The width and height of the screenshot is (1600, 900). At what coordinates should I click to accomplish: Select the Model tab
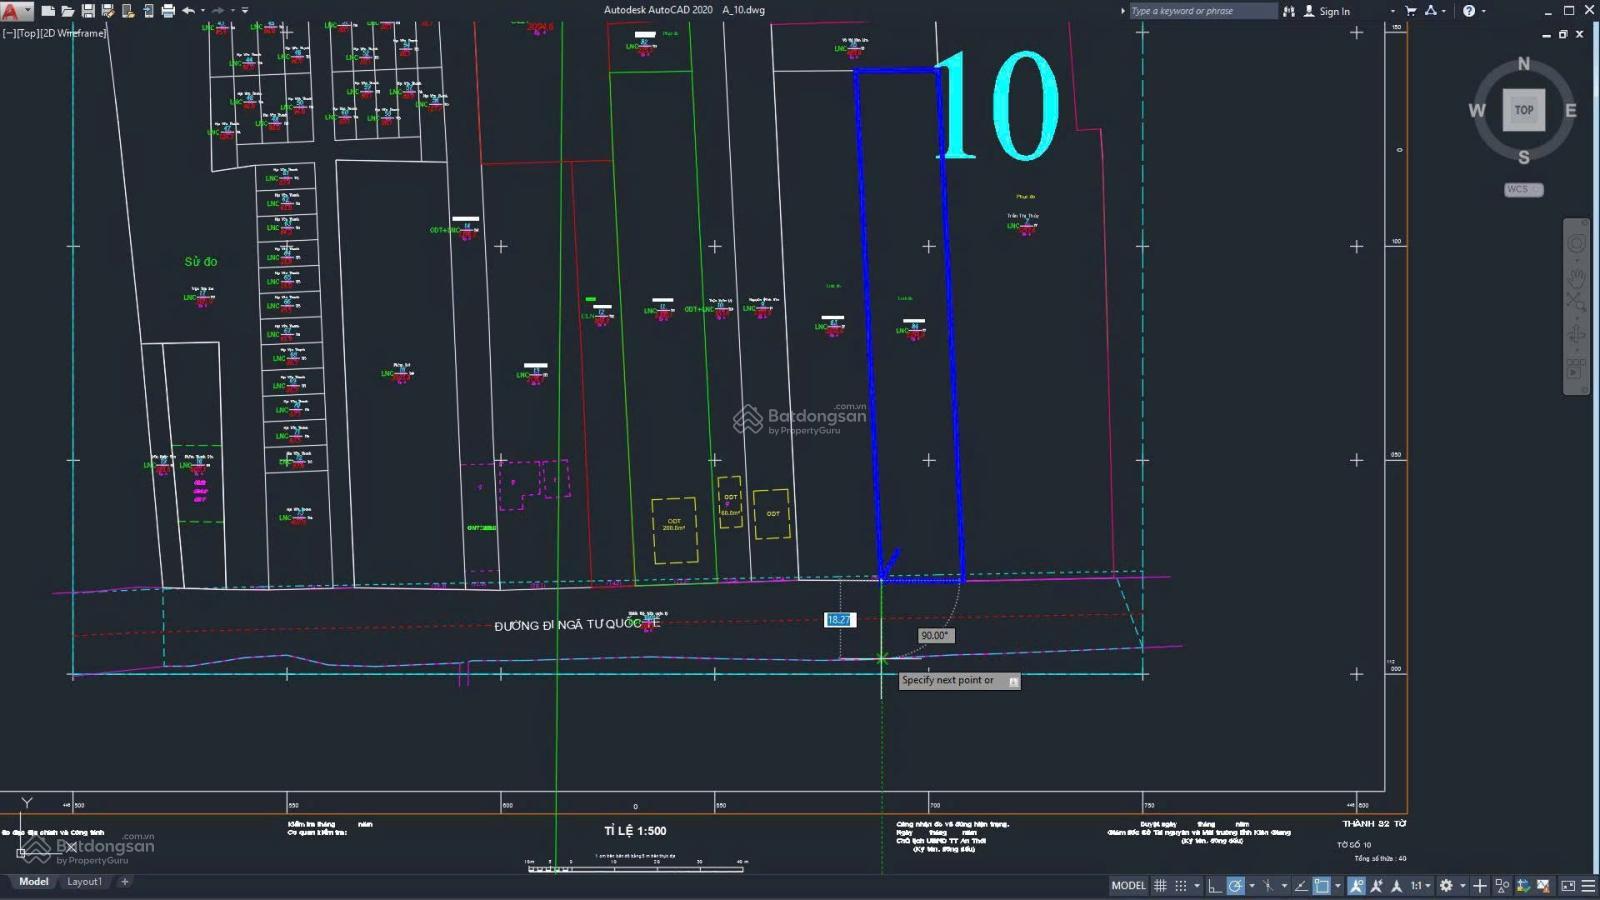click(33, 882)
